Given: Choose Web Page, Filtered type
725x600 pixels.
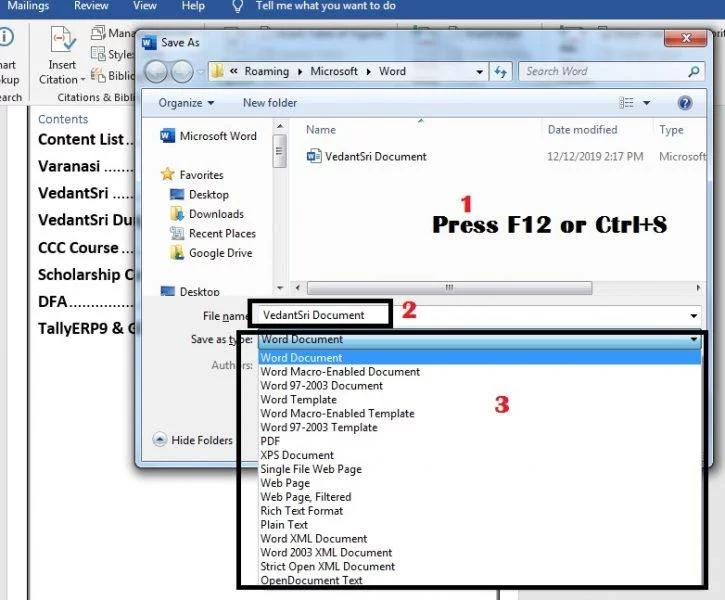Looking at the screenshot, I should point(479,497).
